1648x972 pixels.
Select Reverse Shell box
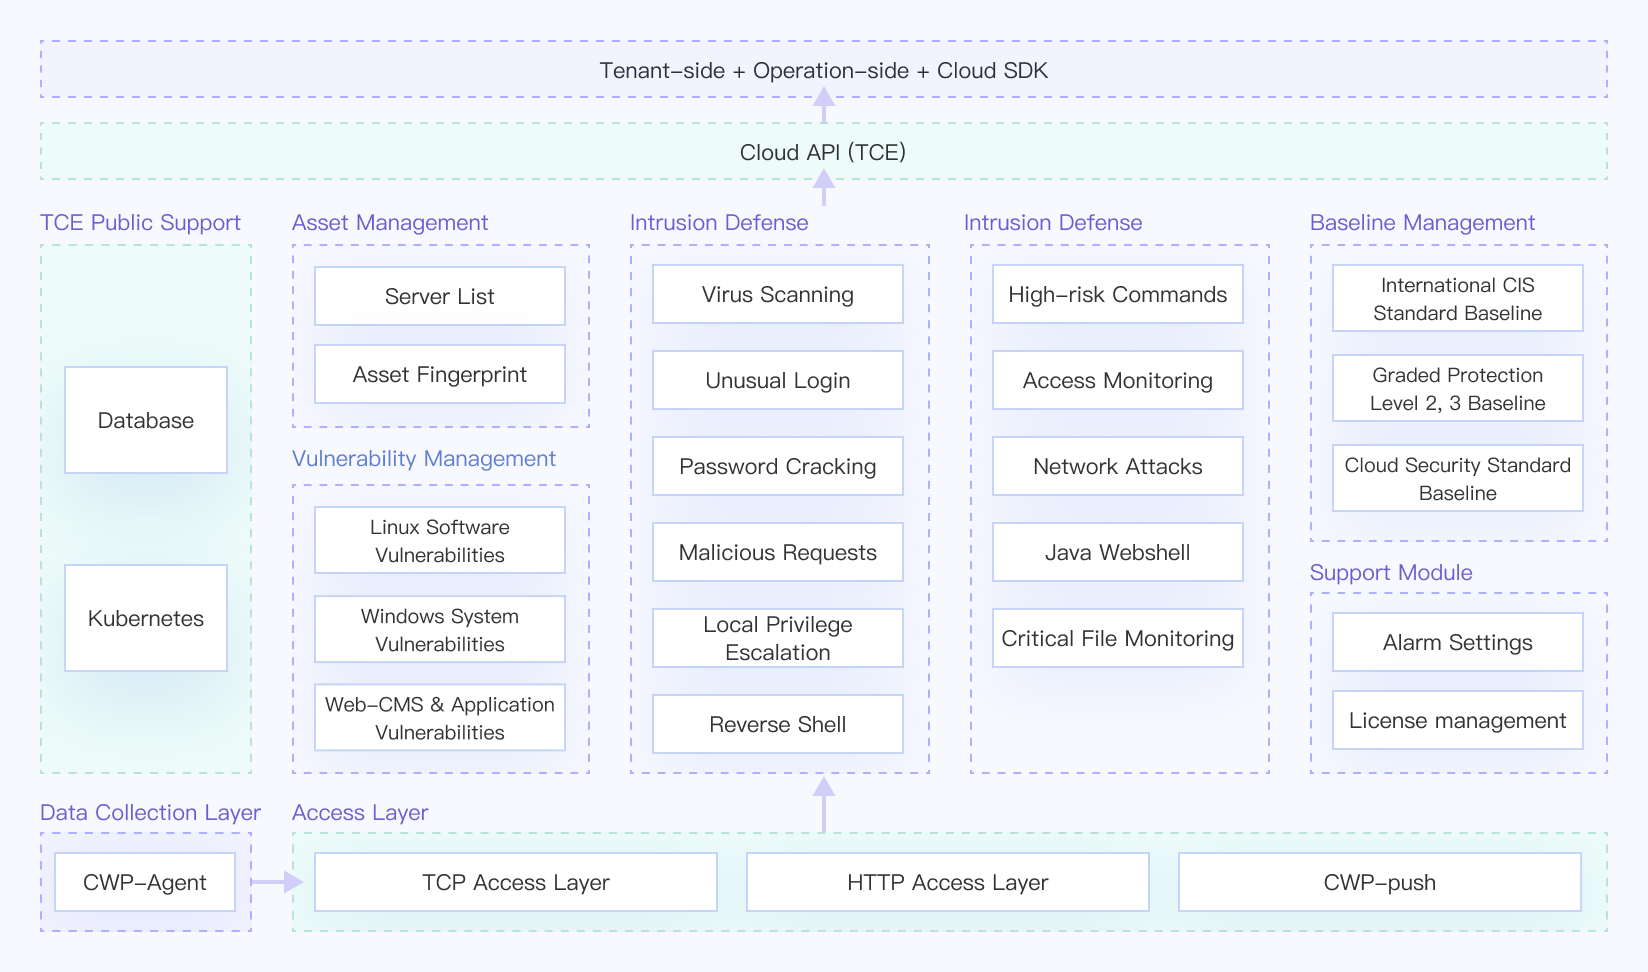point(778,724)
